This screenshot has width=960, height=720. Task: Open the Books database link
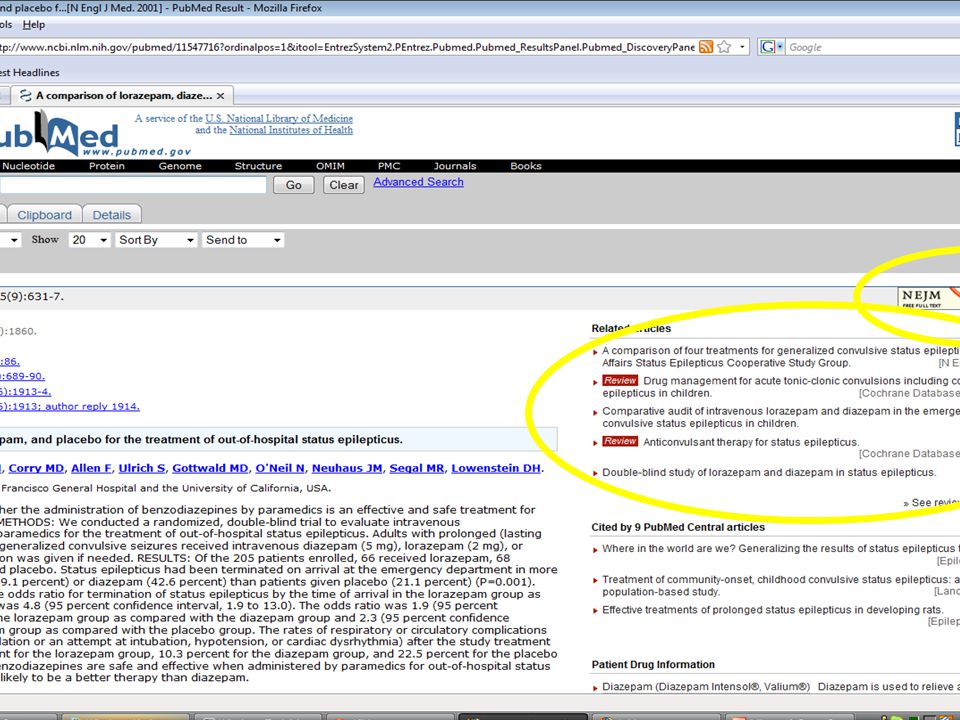click(x=526, y=166)
